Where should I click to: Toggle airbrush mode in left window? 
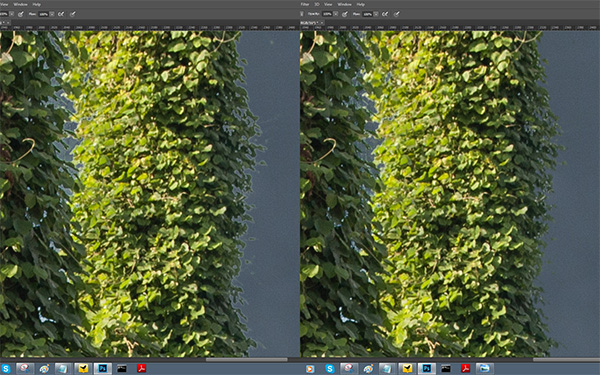click(x=61, y=14)
